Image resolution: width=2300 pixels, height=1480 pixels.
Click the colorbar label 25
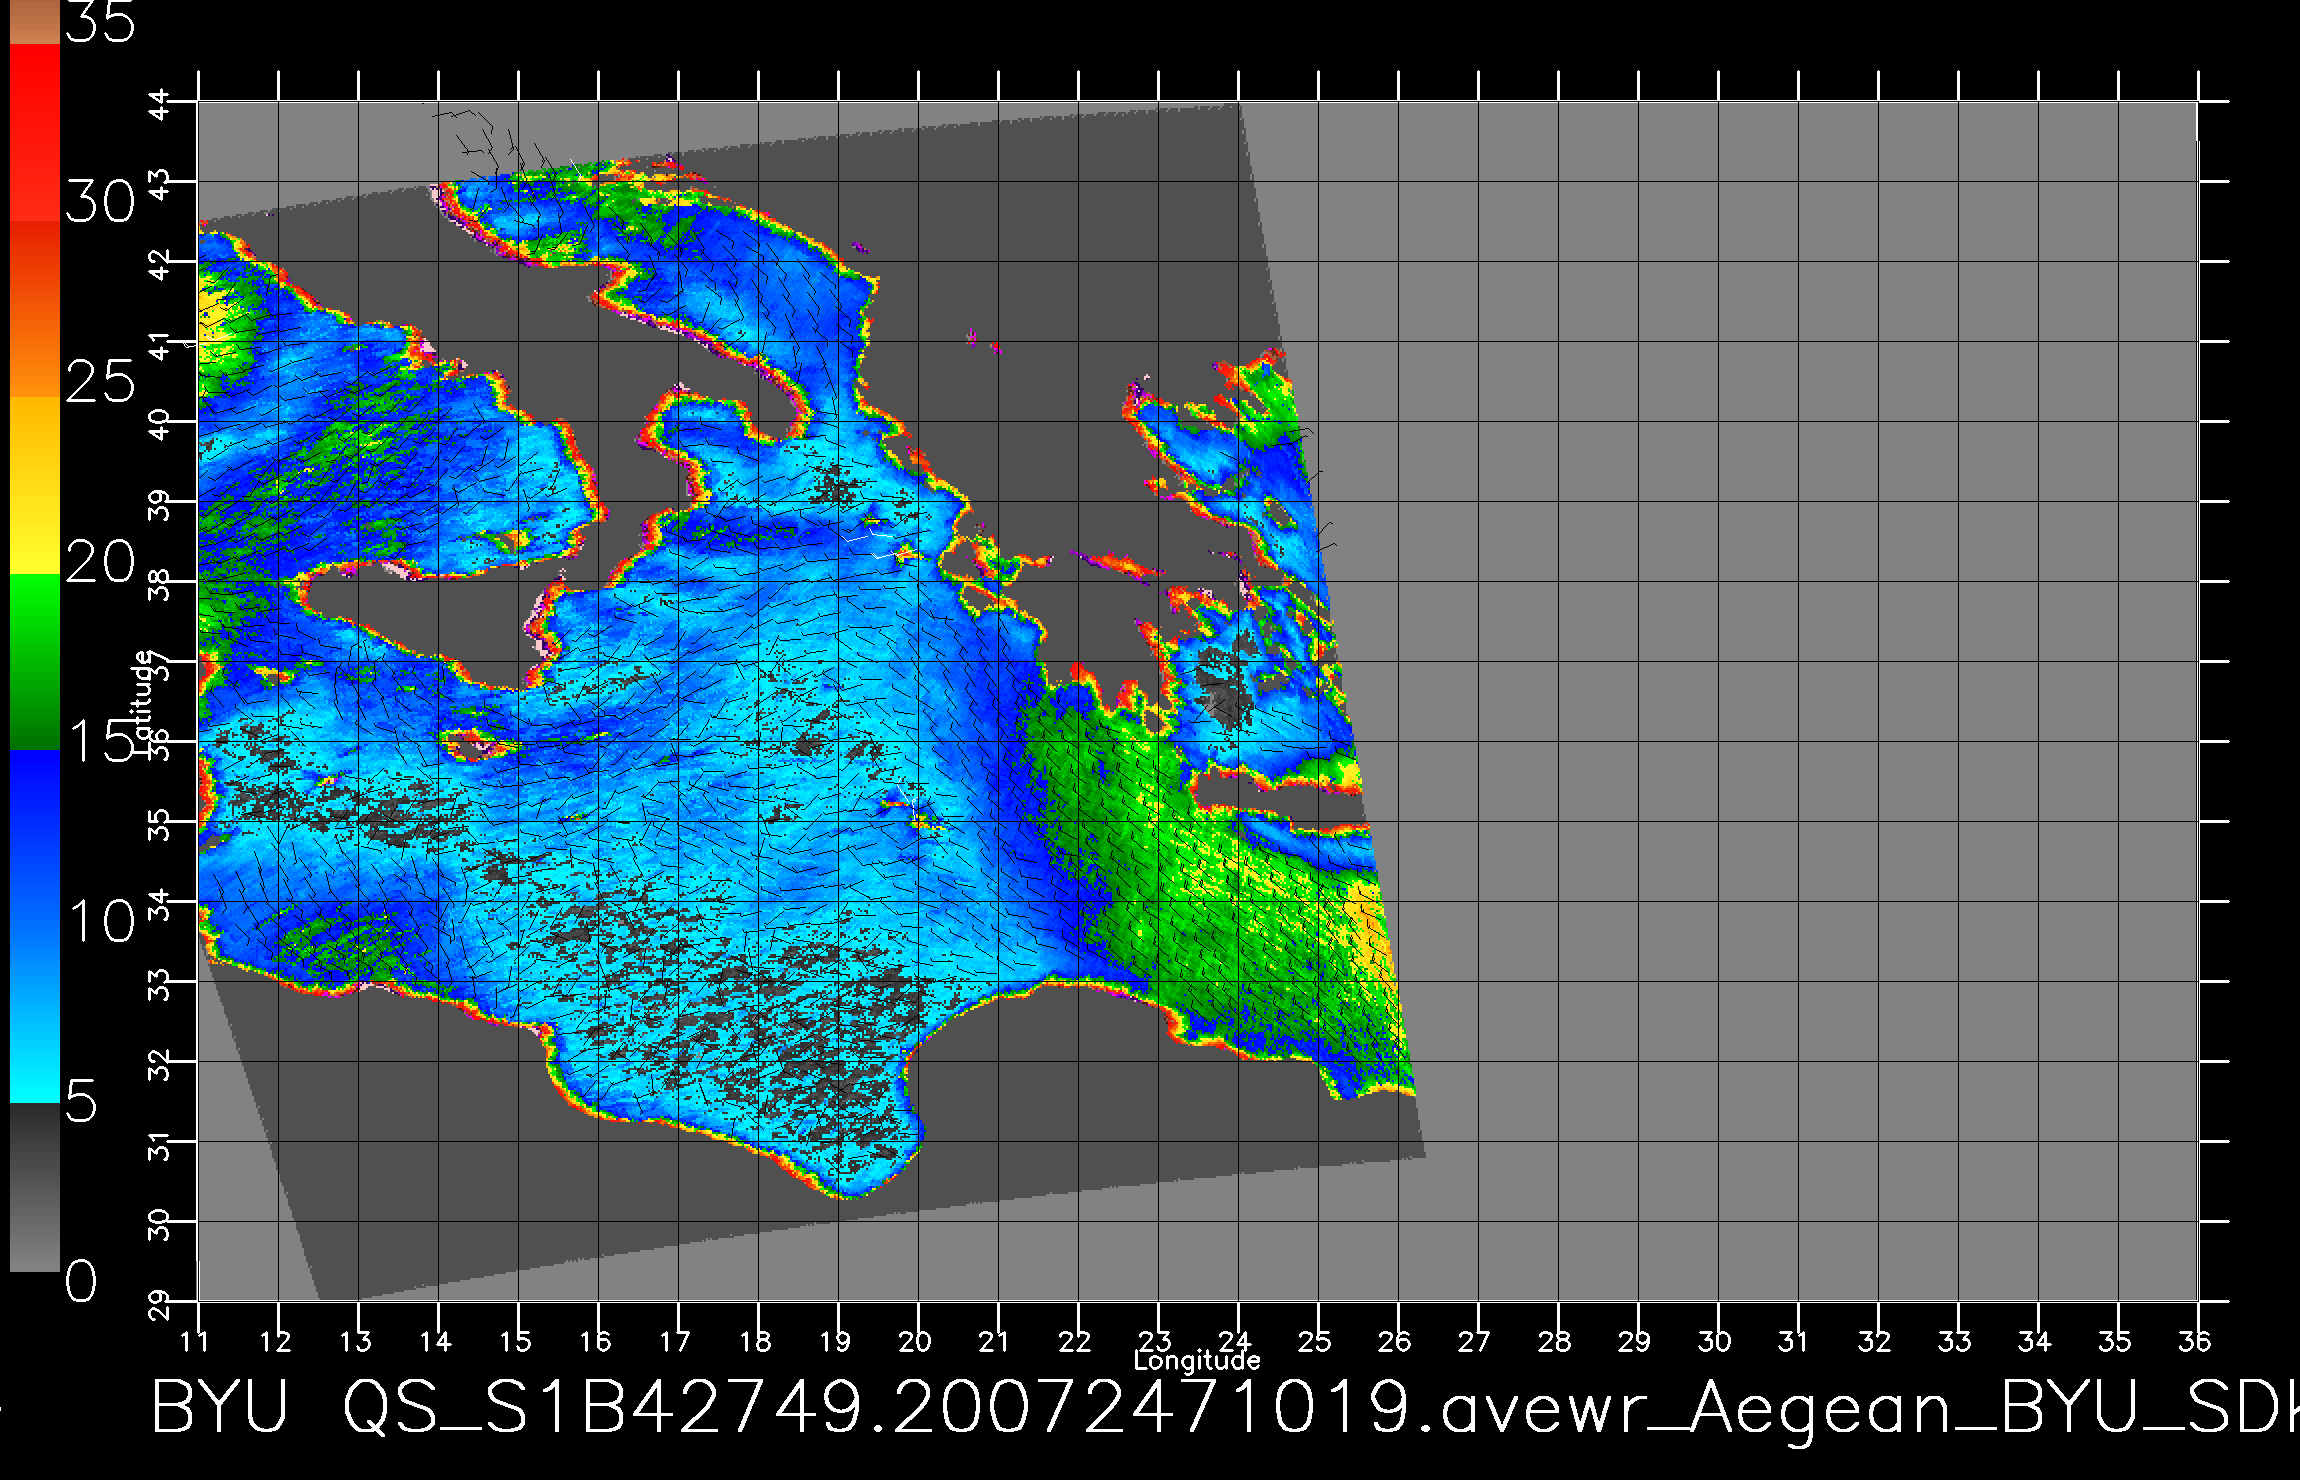[x=100, y=382]
